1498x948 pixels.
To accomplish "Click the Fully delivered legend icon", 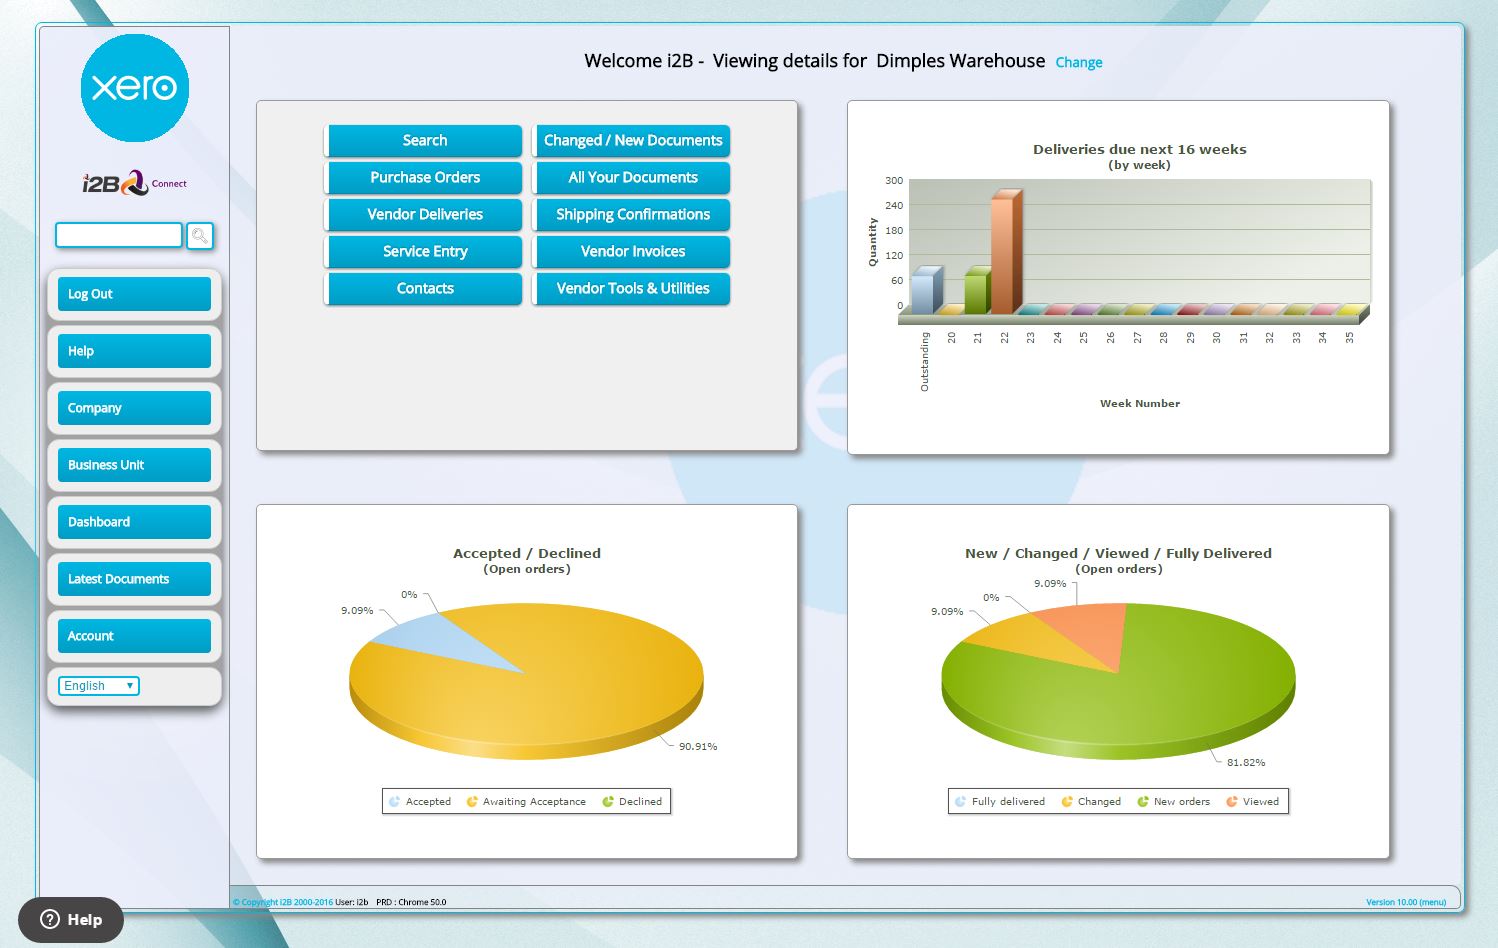I will tap(961, 802).
